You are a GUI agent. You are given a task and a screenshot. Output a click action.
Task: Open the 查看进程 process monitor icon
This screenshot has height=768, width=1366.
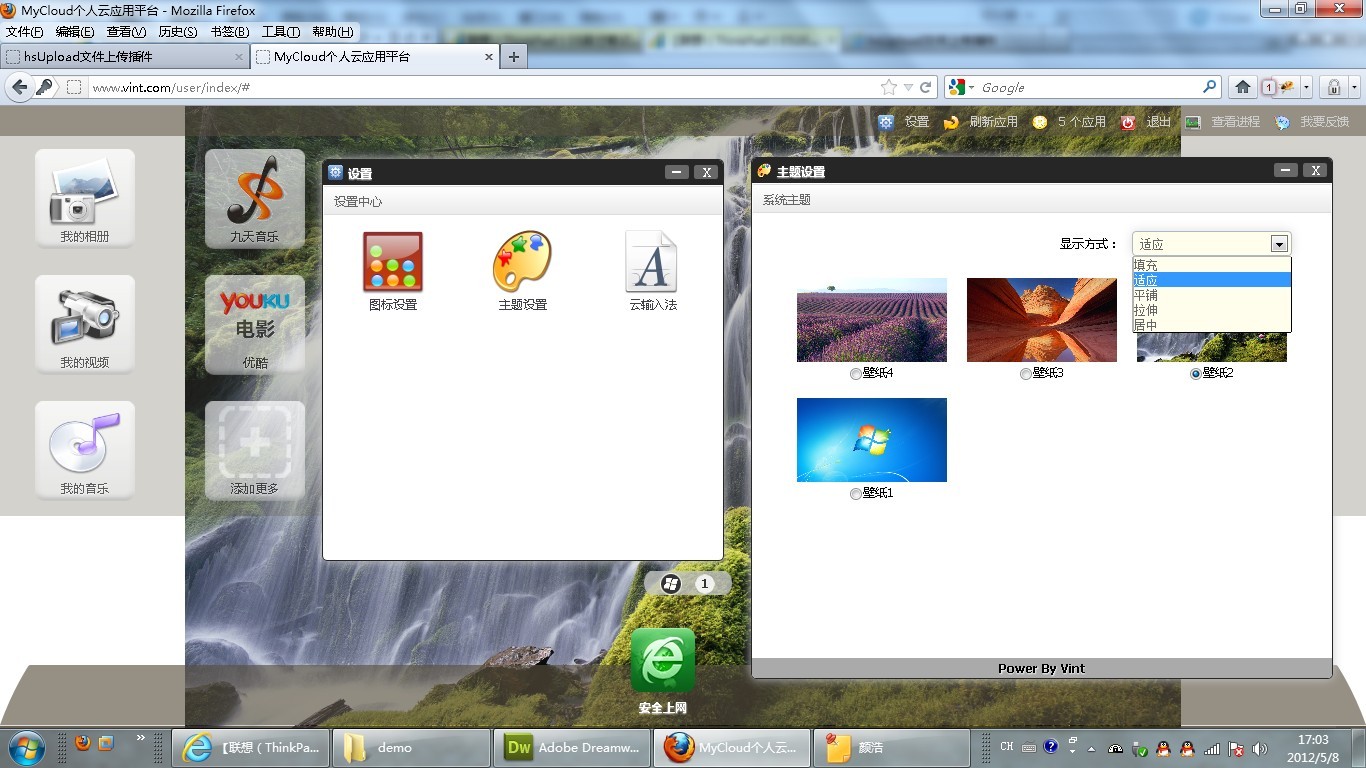coord(1193,122)
